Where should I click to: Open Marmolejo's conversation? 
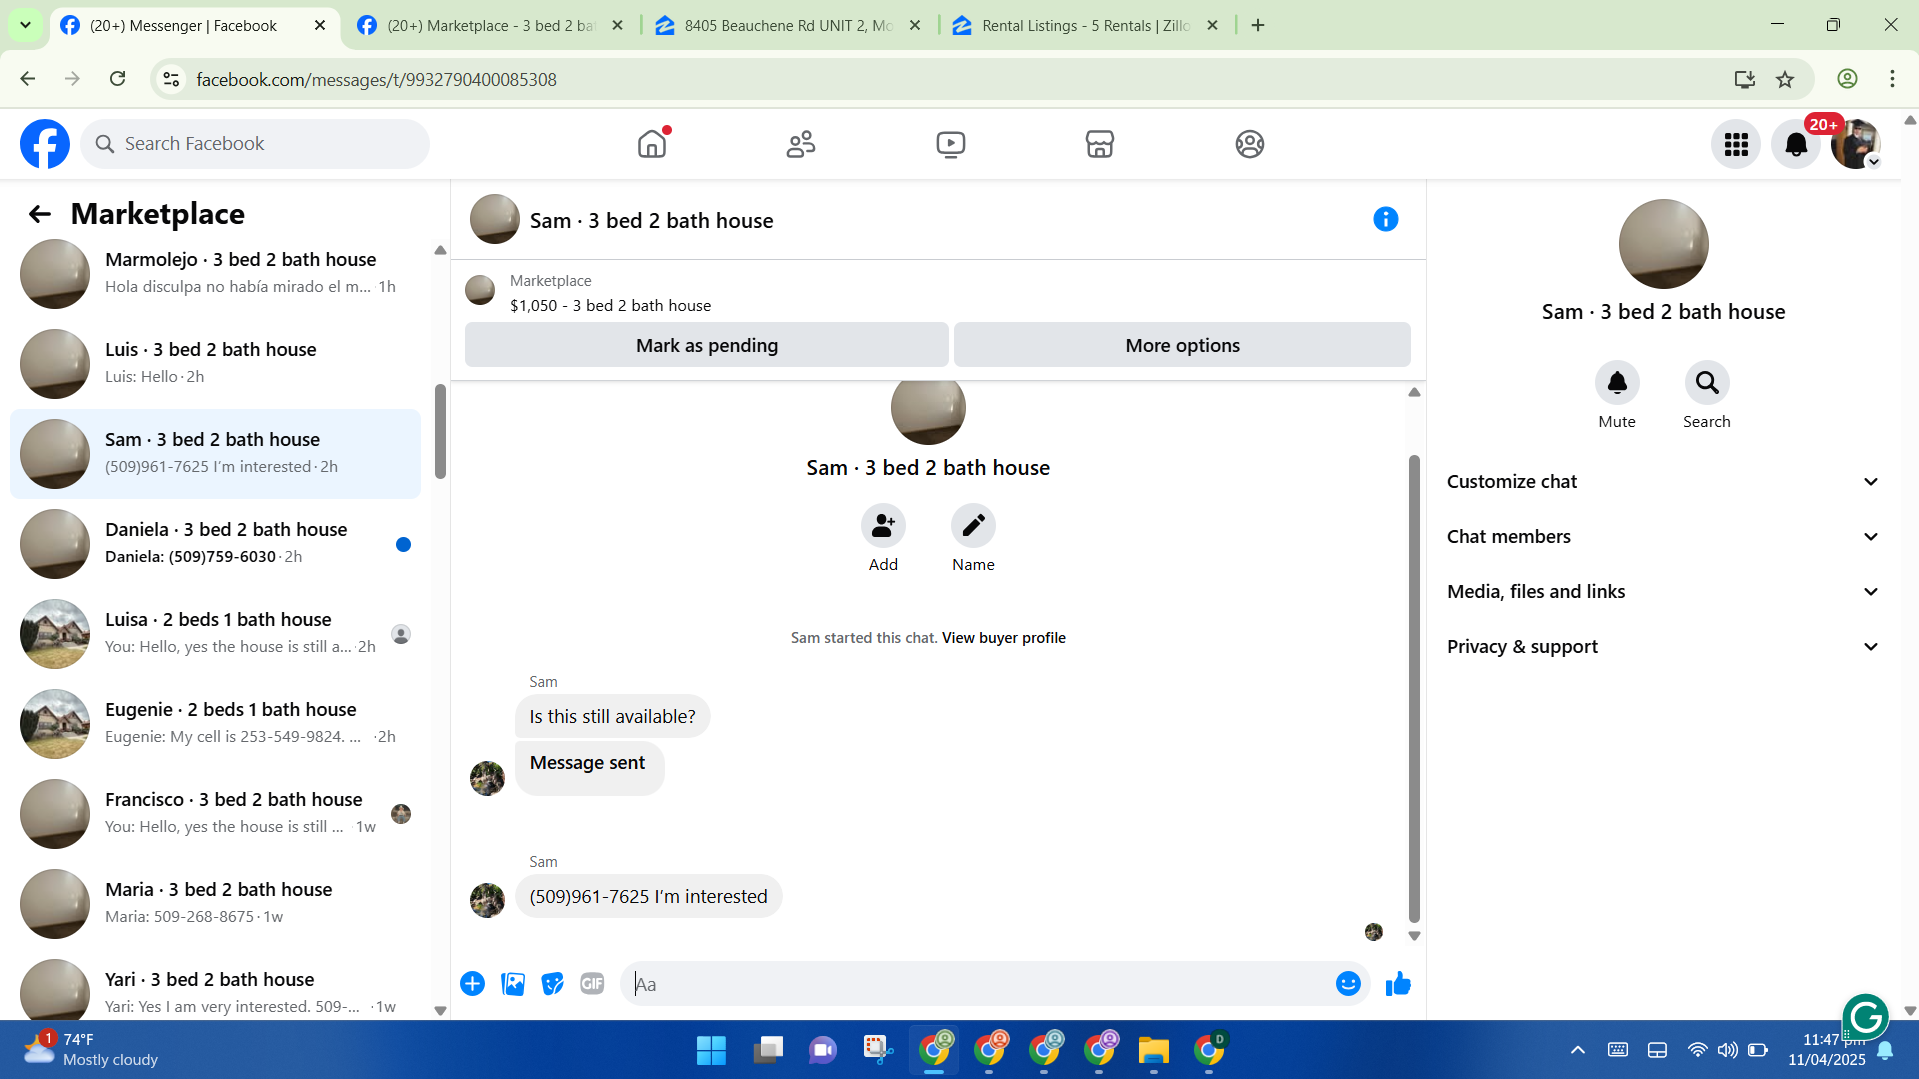(x=215, y=274)
